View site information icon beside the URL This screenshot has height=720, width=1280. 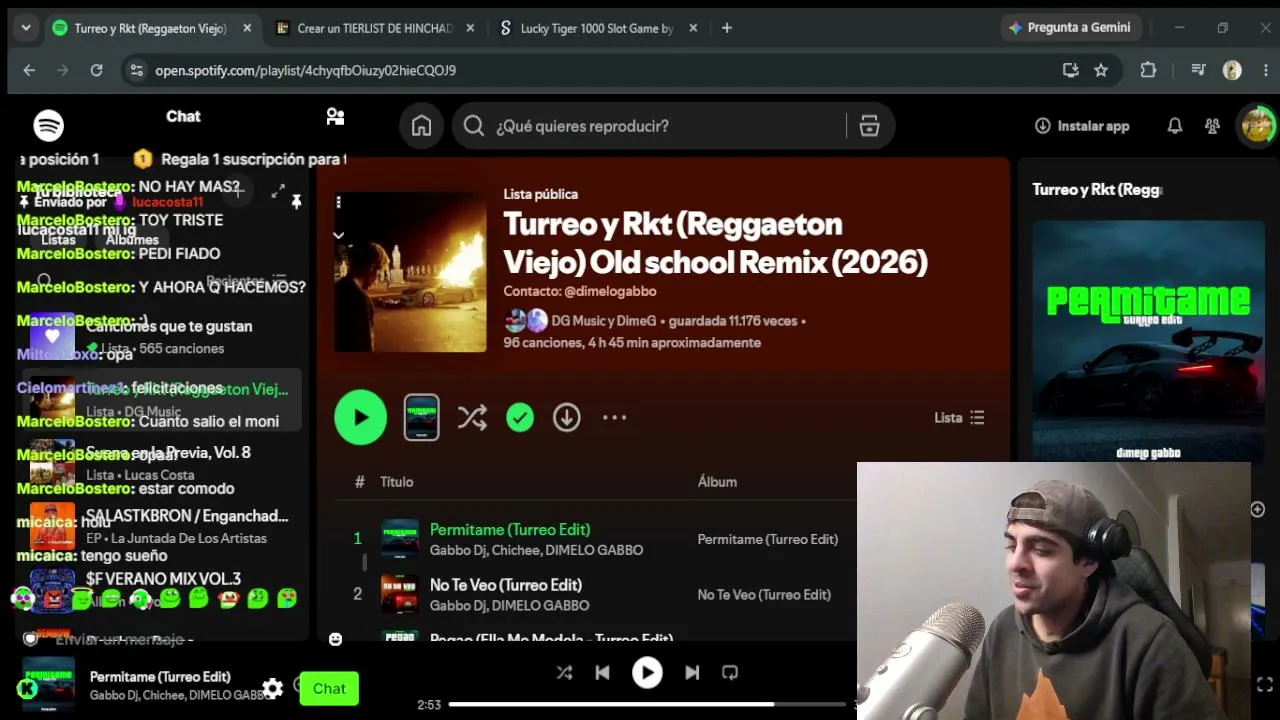136,70
